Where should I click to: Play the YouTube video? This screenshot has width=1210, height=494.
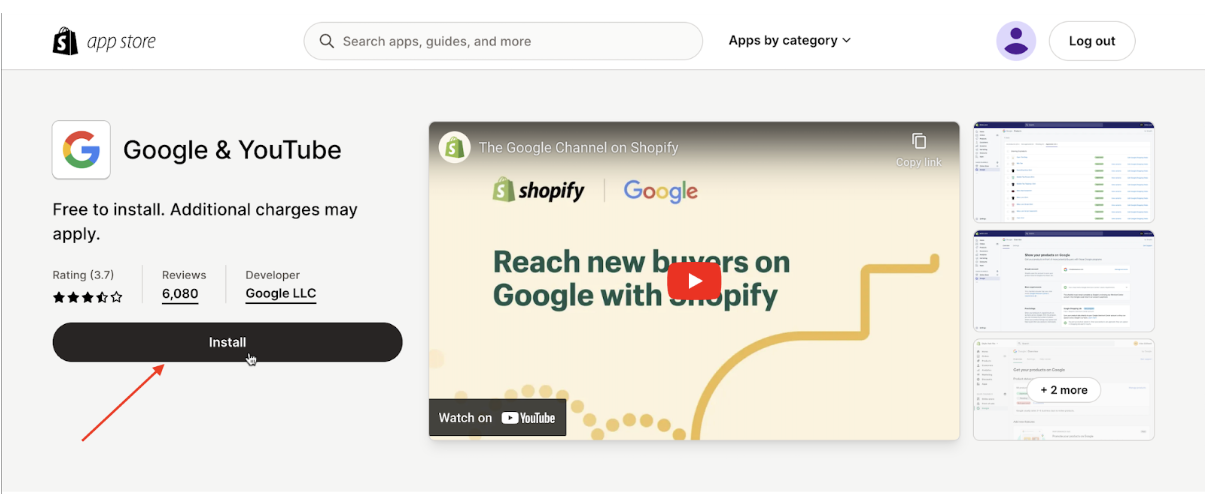[x=694, y=280]
